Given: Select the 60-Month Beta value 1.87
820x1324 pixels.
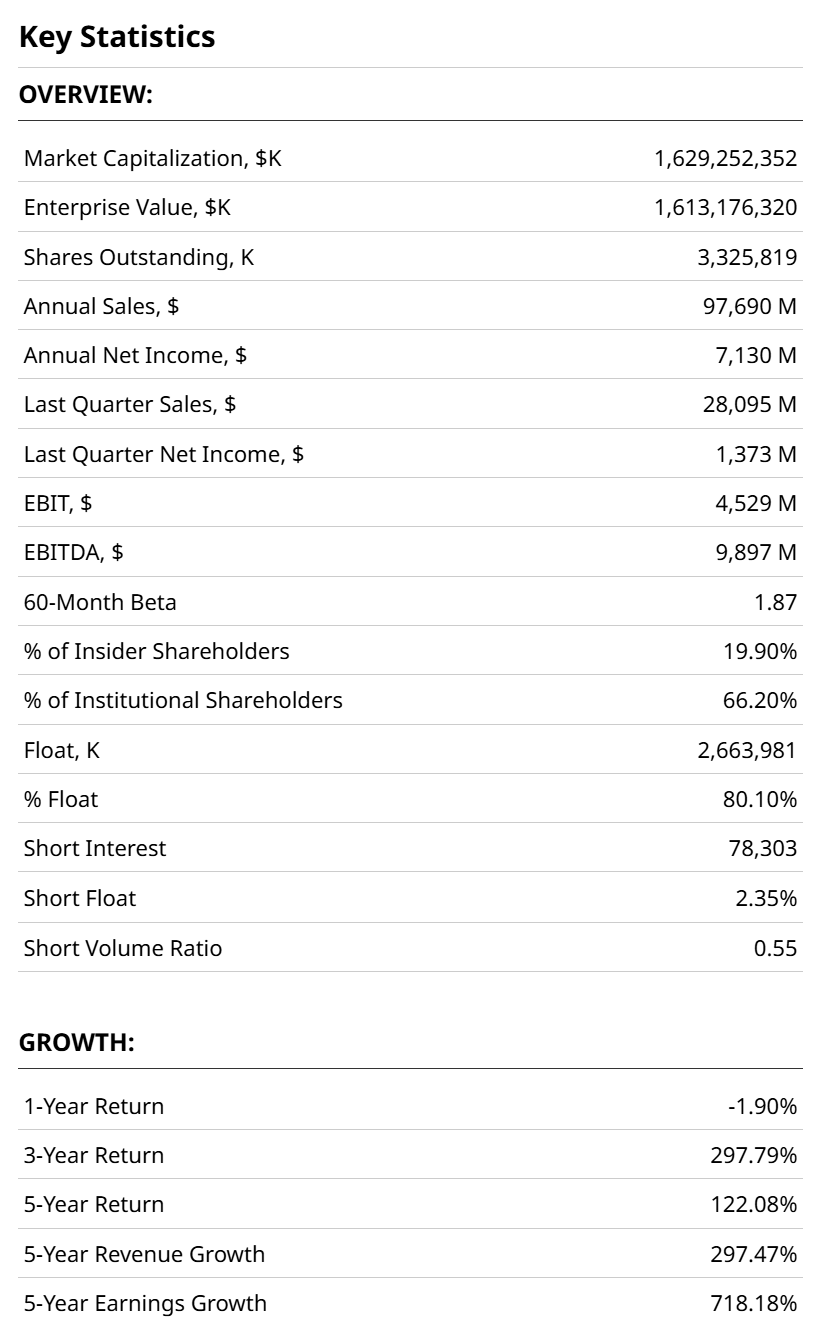Looking at the screenshot, I should 777,602.
